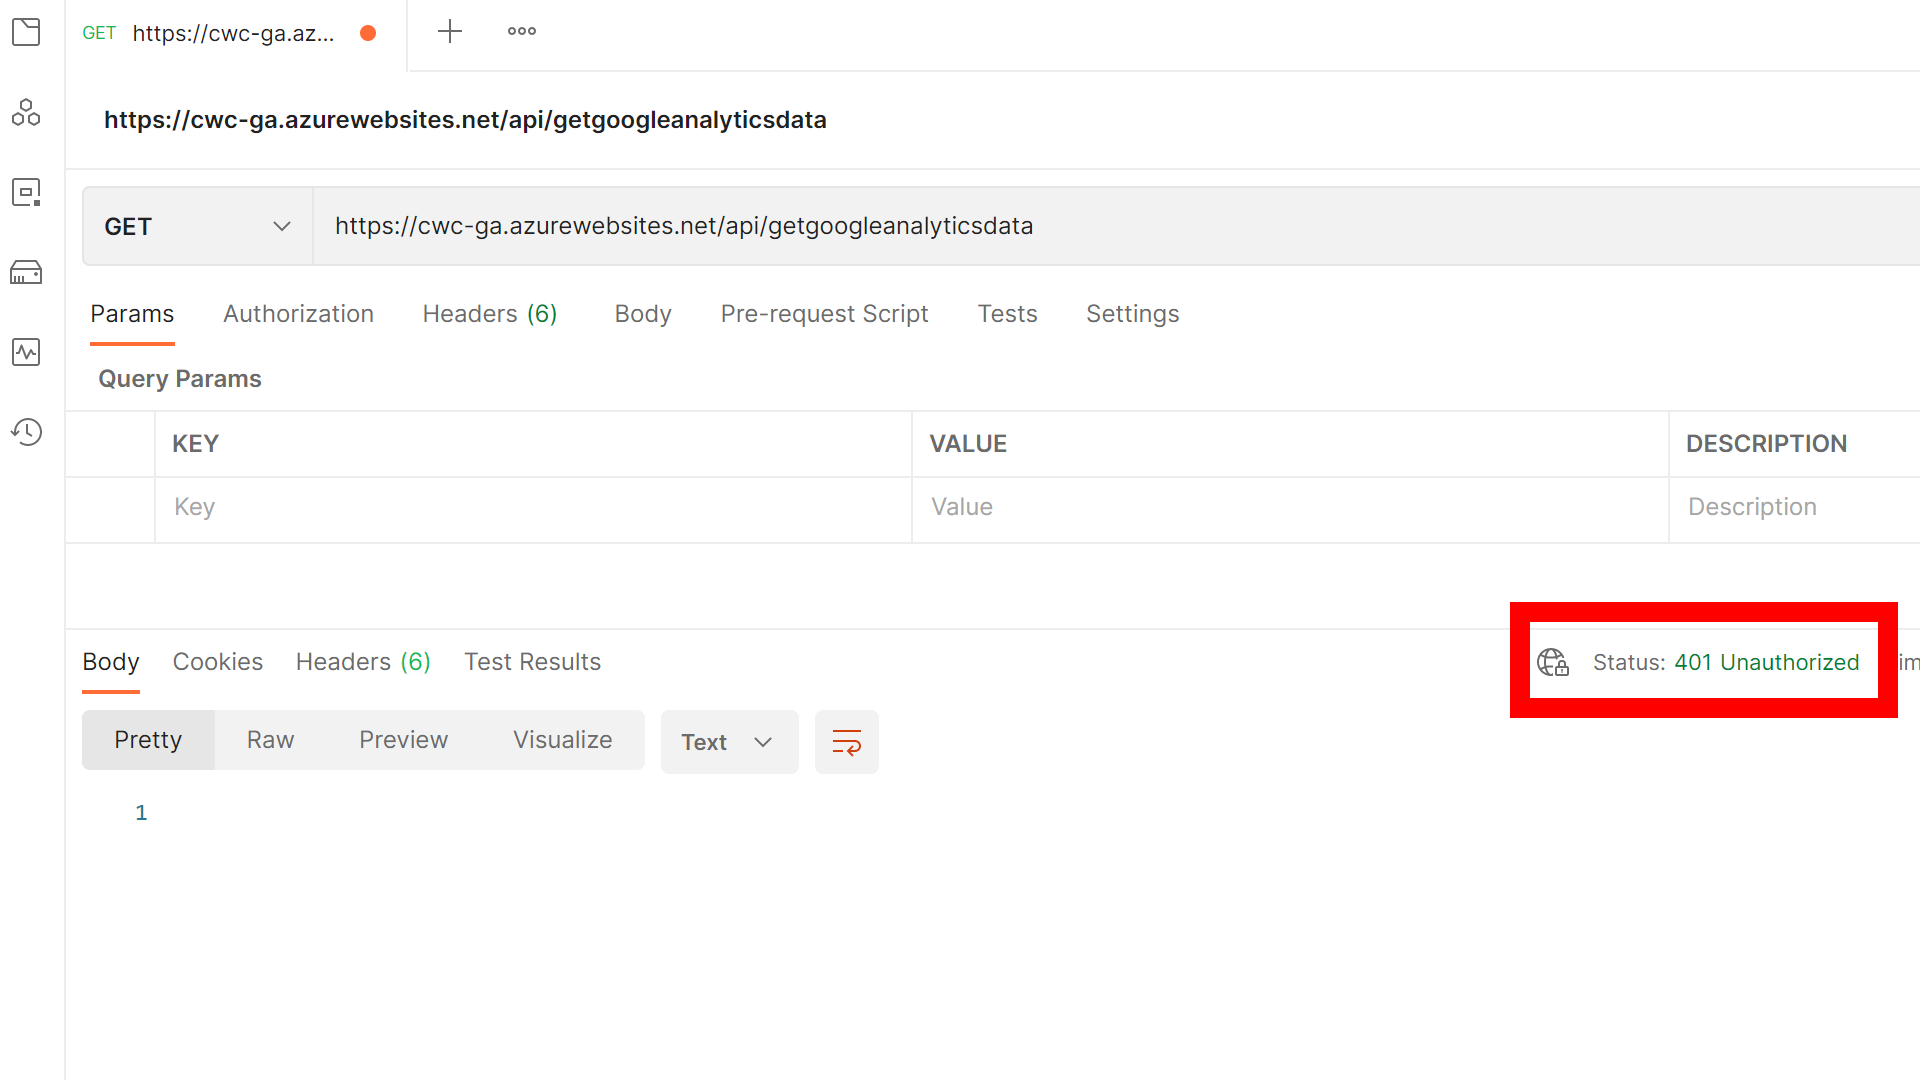
Task: Open the tab options ellipsis menu
Action: pos(521,31)
